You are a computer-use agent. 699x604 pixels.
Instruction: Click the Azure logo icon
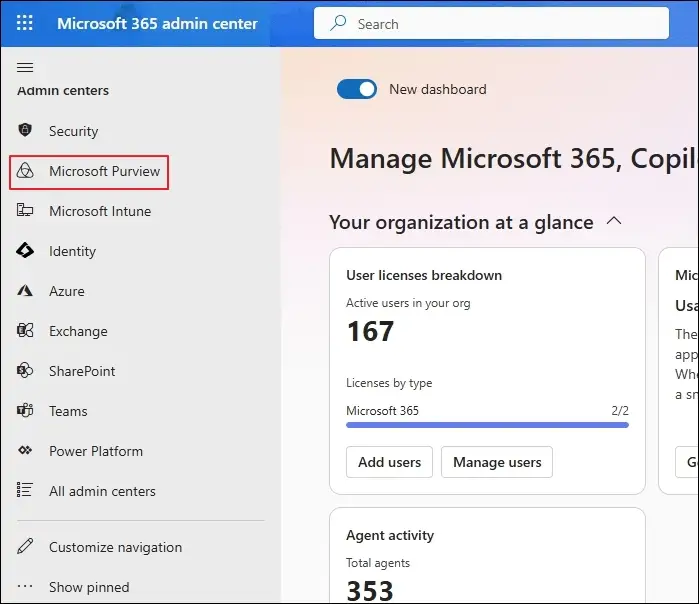tap(25, 291)
